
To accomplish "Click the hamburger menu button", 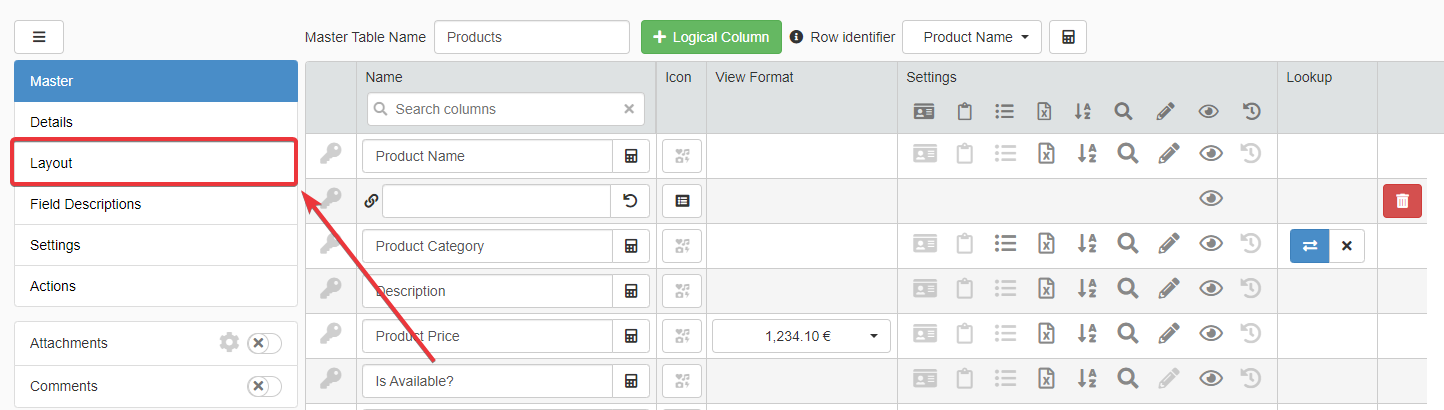I will 39,37.
